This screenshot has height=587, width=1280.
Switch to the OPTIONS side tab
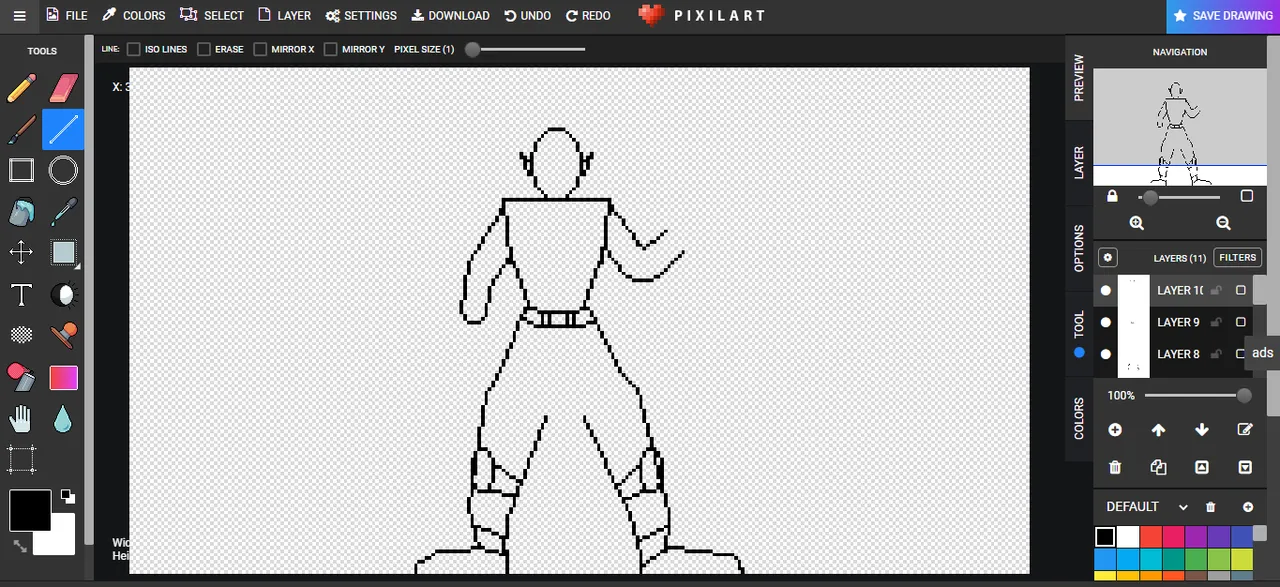1079,248
